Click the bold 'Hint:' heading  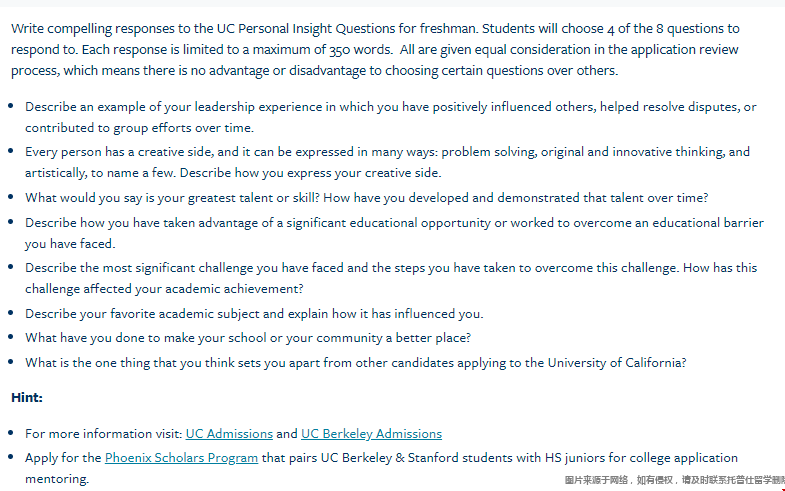tap(27, 398)
